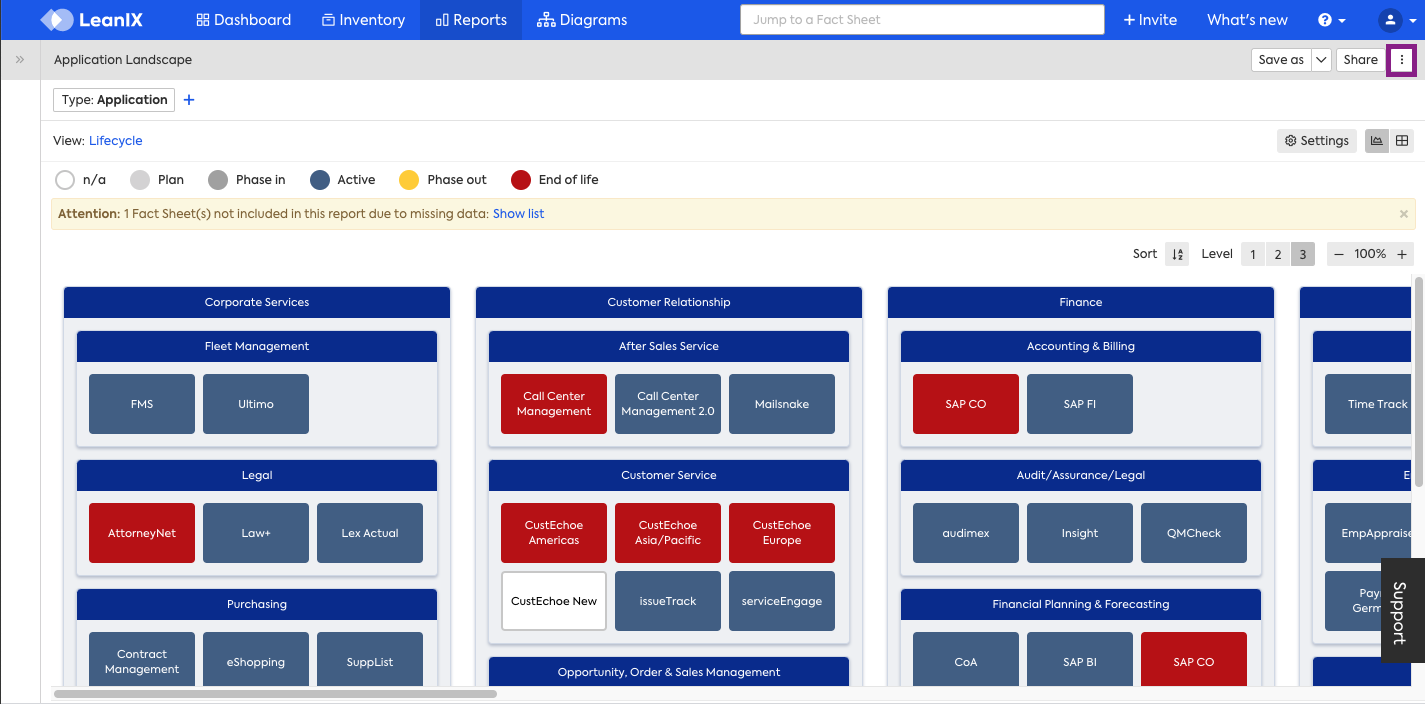The width and height of the screenshot is (1425, 704).
Task: Toggle the Phase in legend swatch
Action: coord(218,180)
